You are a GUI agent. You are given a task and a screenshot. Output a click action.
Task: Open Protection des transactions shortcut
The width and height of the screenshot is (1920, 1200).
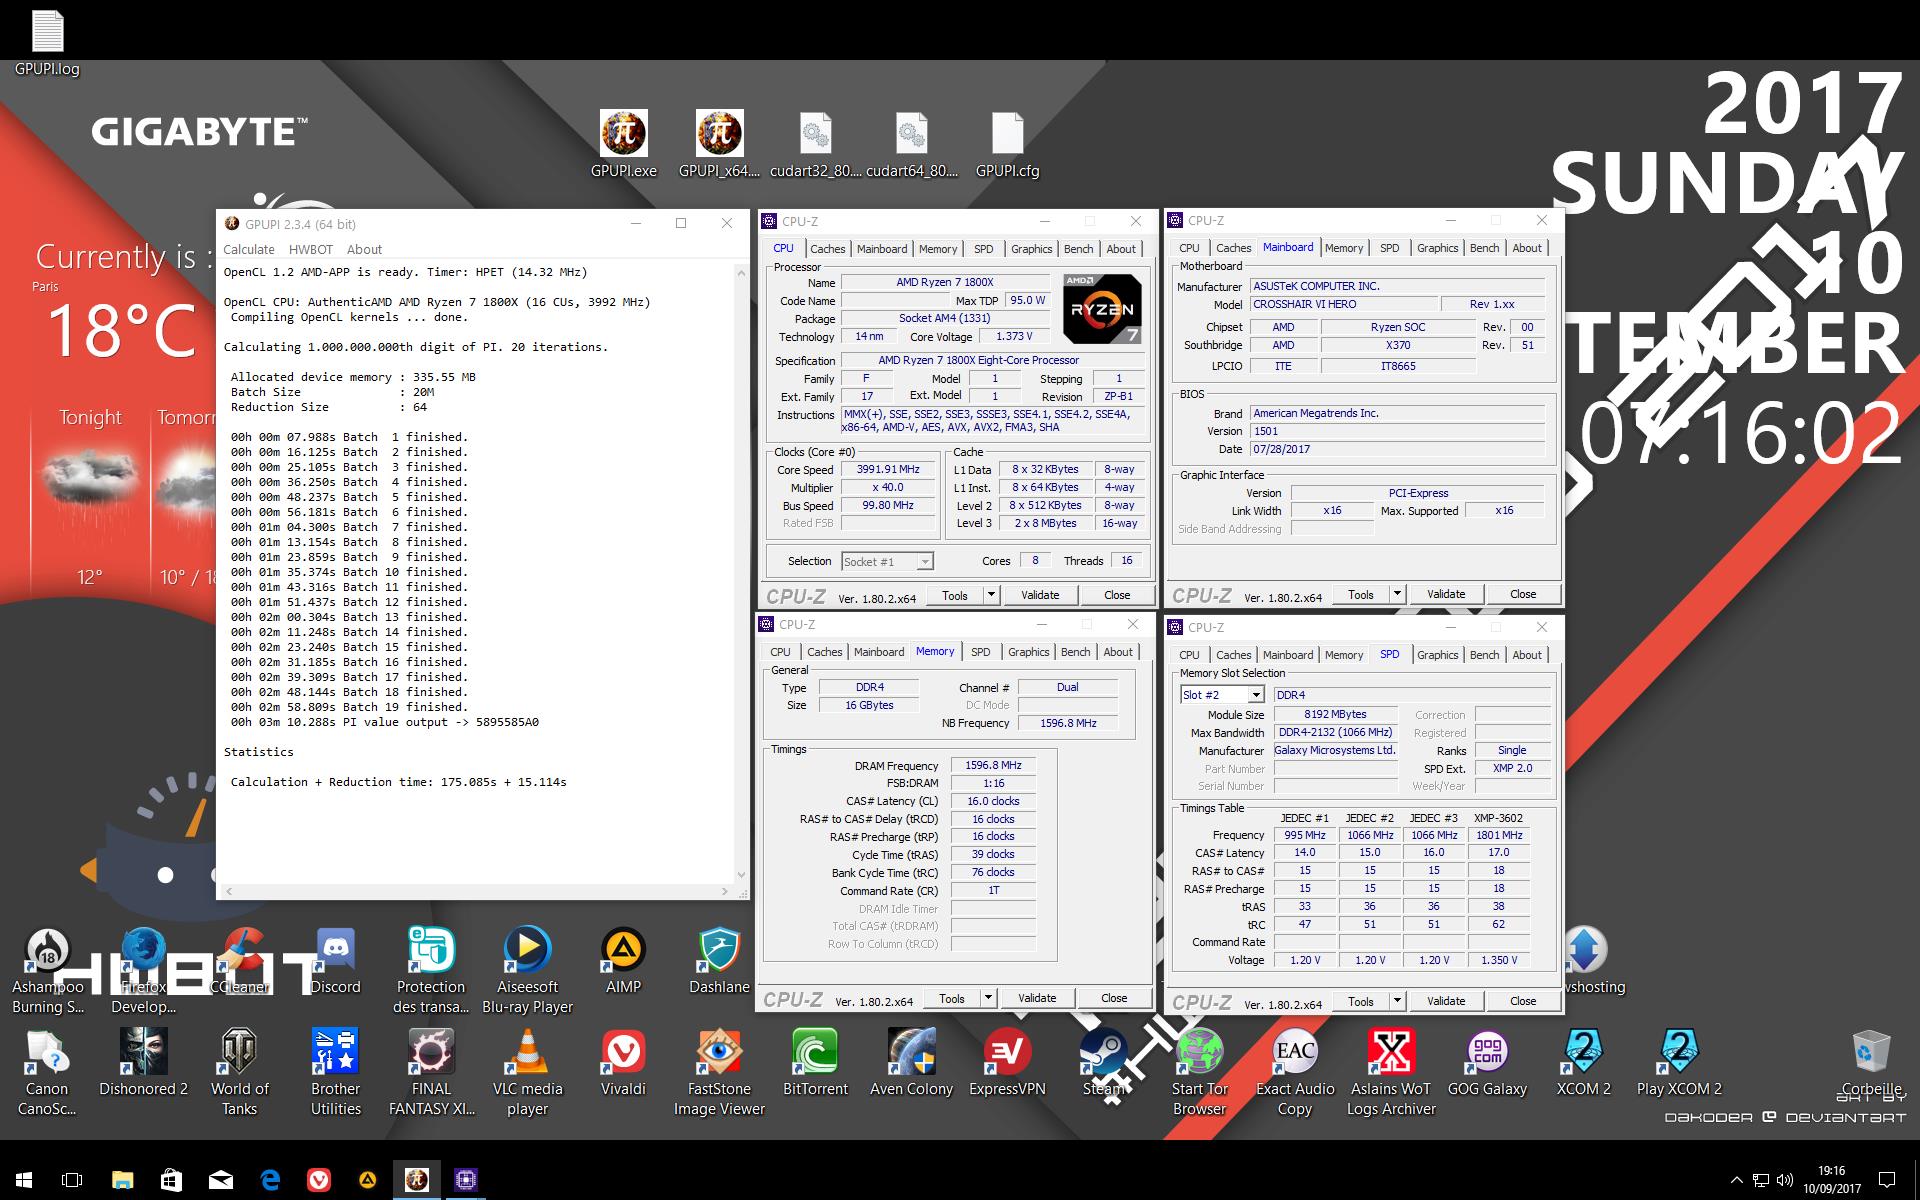(431, 970)
